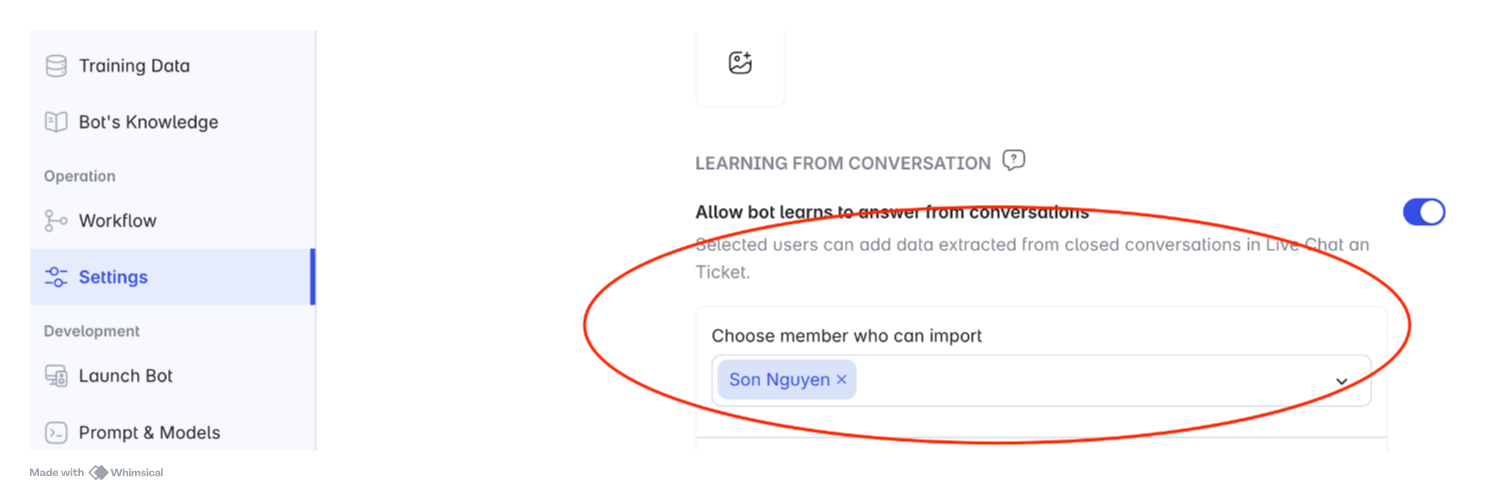Open the Training Data sidebar item
This screenshot has height=495, width=1495.
(x=134, y=66)
